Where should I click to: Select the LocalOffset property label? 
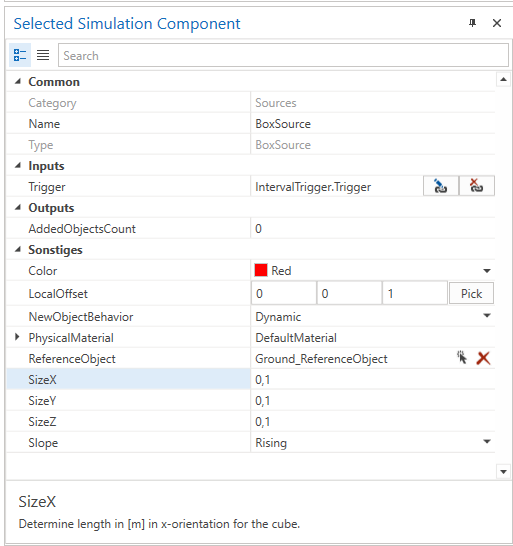tap(58, 294)
